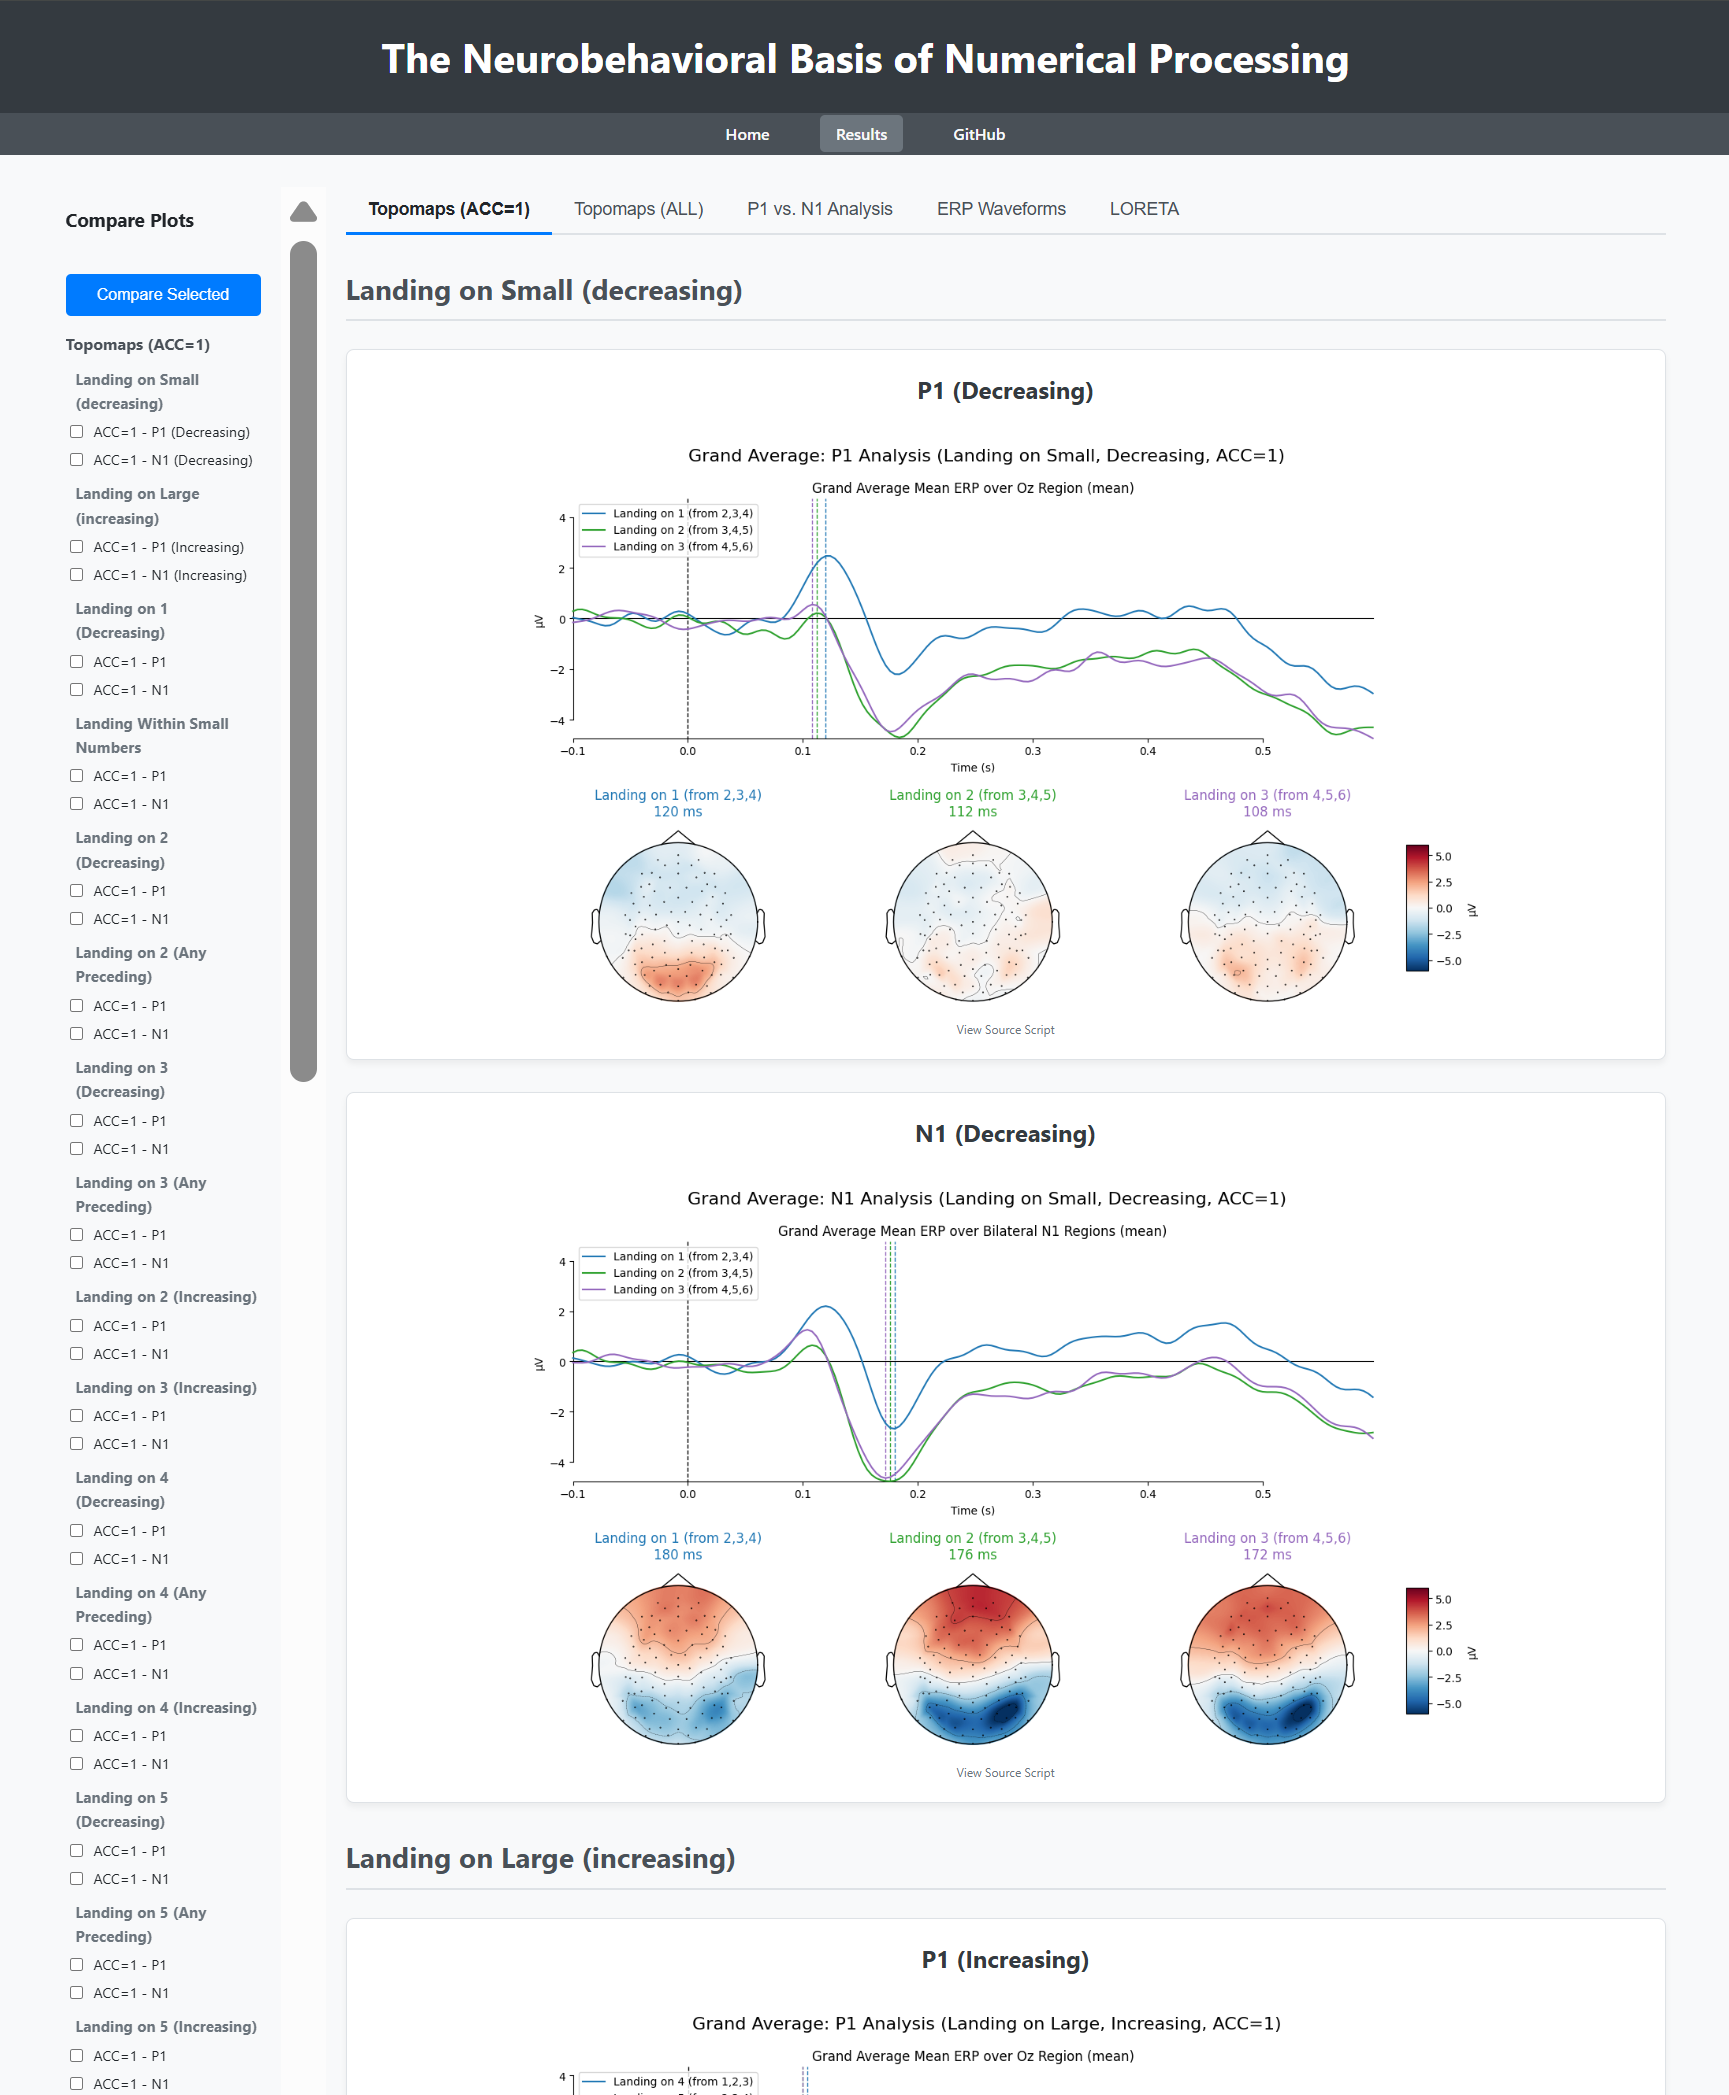Switch to the P1 vs. N1 Analysis tab
This screenshot has width=1729, height=2095.
[x=820, y=209]
